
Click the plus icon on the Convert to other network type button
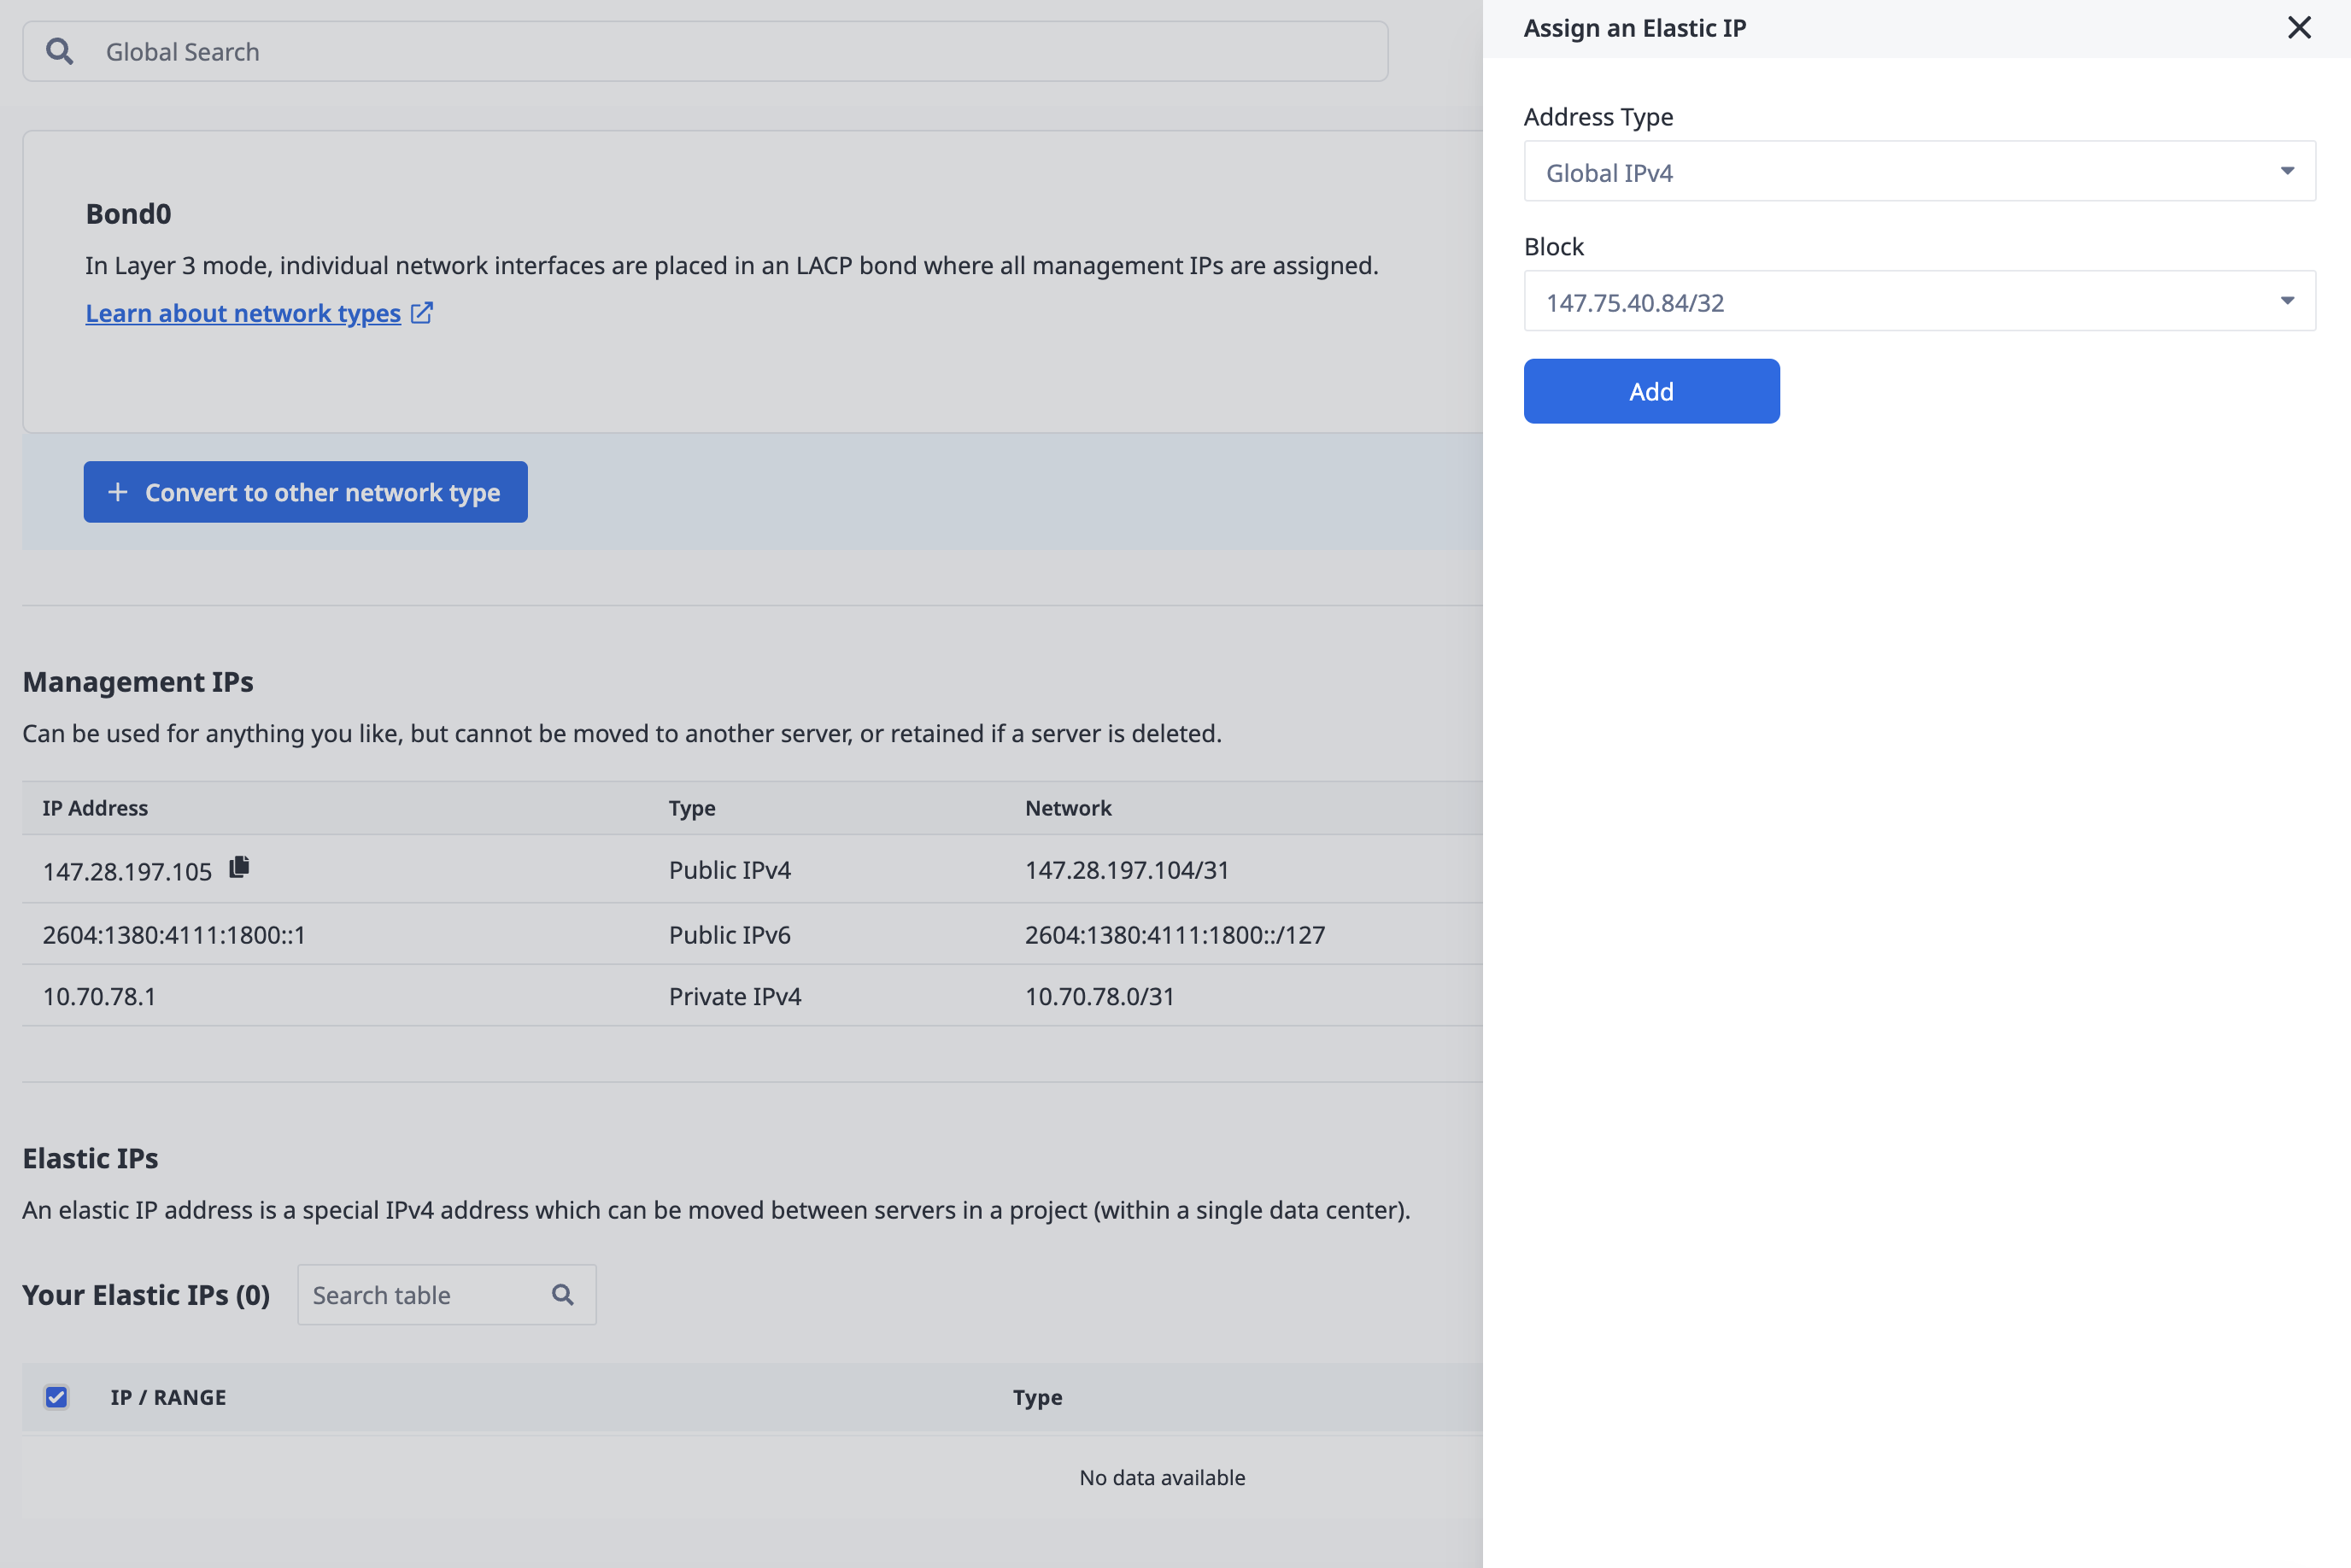pos(118,492)
